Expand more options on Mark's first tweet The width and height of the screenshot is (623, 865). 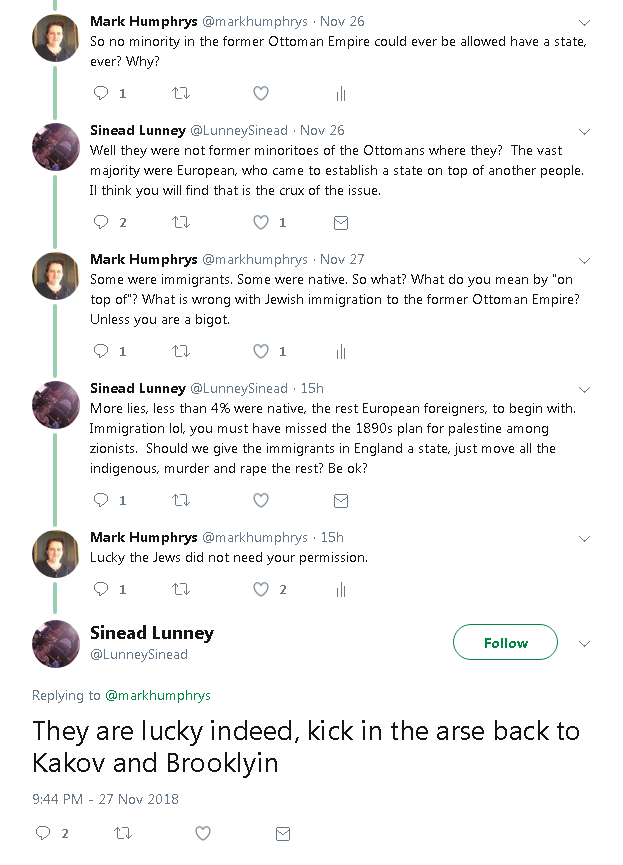(x=585, y=21)
